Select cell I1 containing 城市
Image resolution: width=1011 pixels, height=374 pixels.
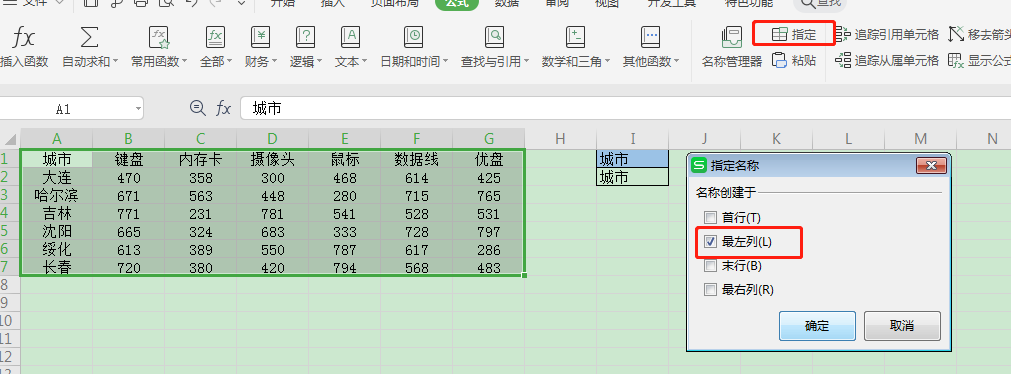633,159
